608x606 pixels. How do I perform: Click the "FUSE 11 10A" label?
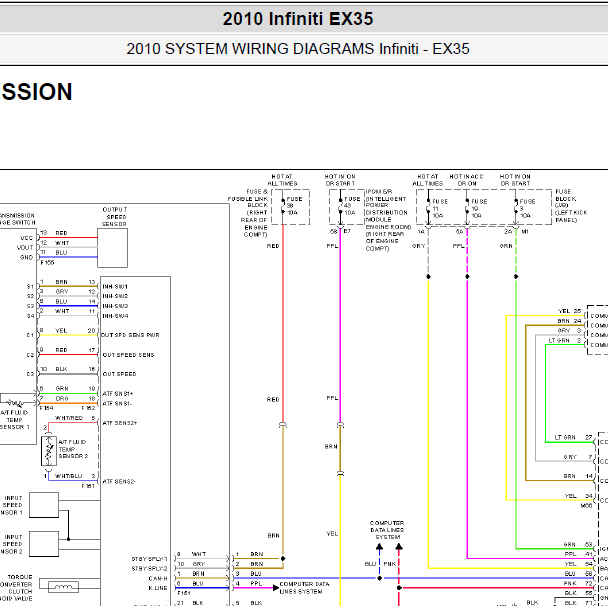point(440,209)
